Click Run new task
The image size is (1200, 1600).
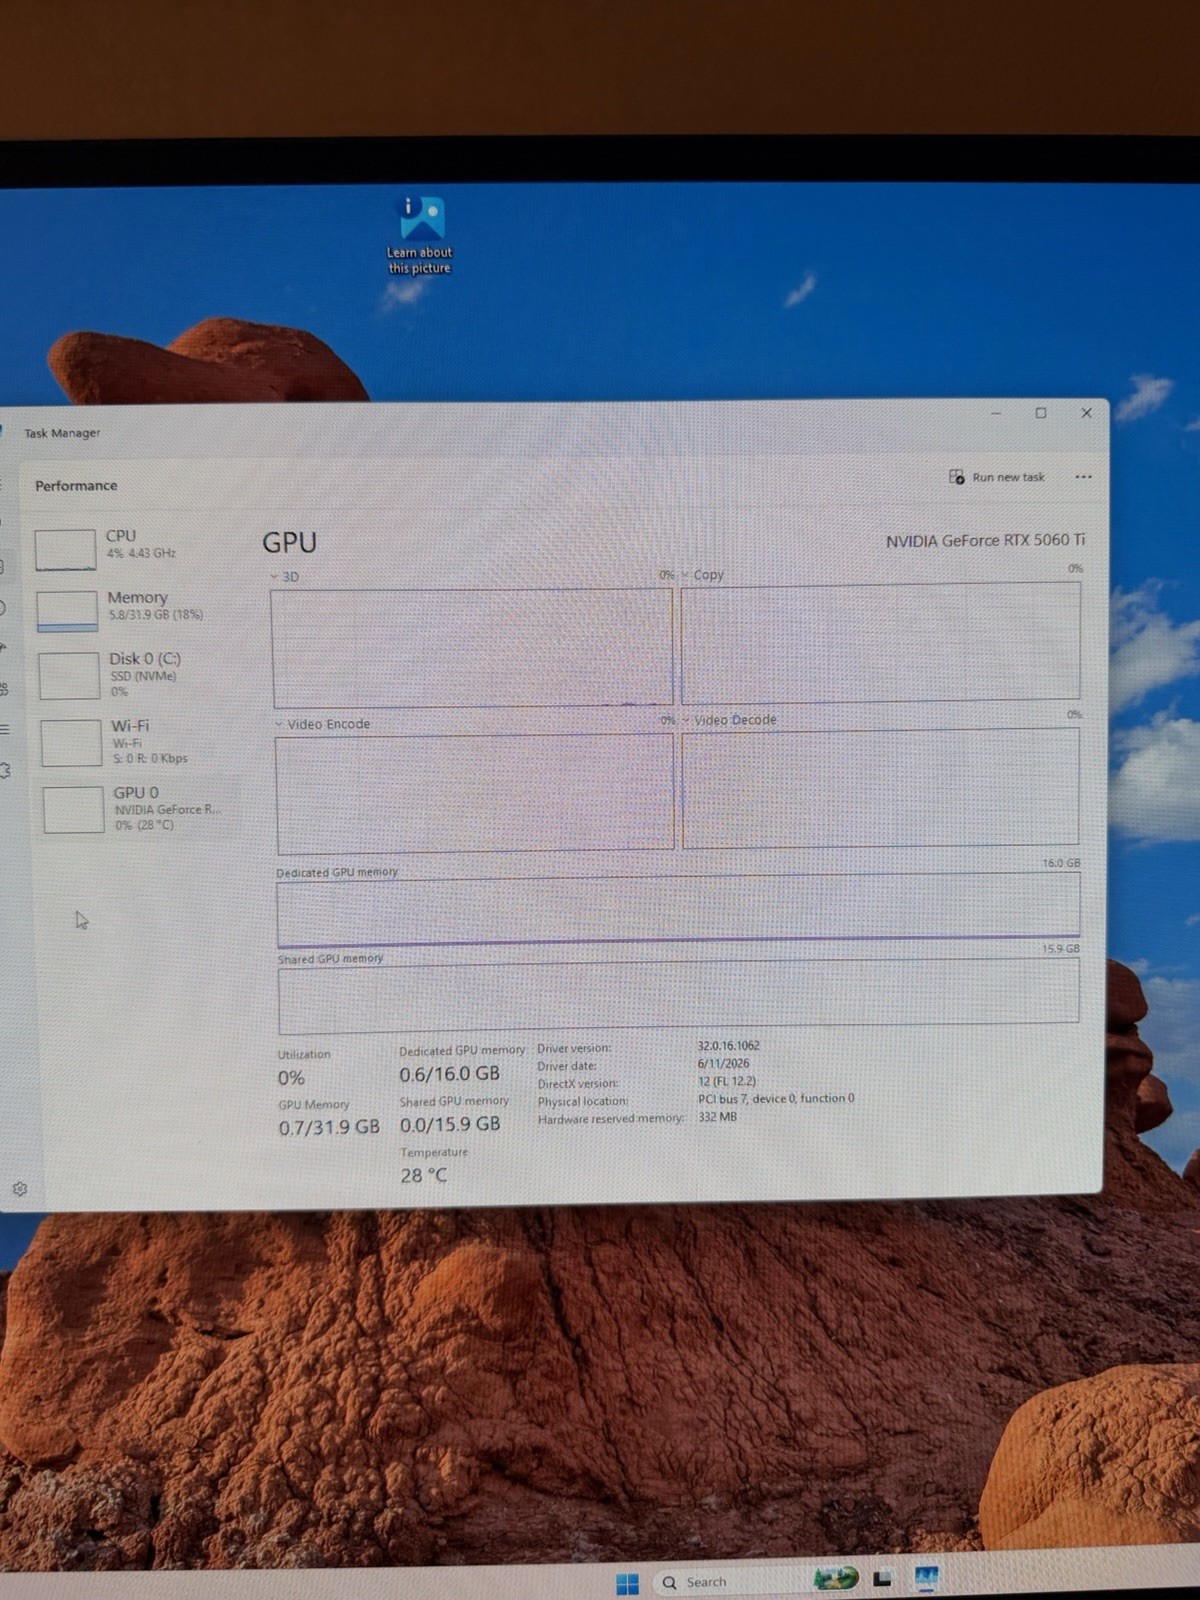point(997,477)
